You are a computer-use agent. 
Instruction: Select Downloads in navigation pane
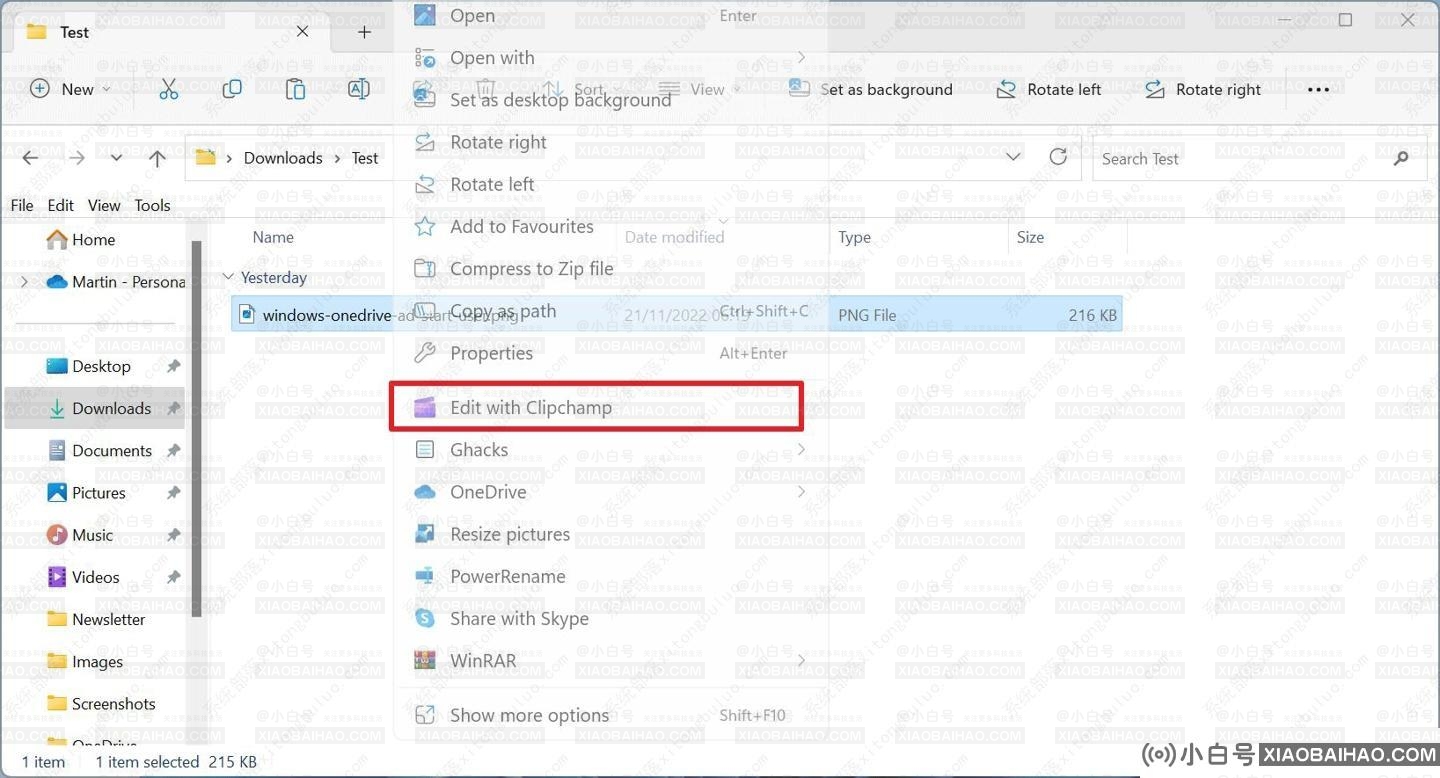click(94, 408)
